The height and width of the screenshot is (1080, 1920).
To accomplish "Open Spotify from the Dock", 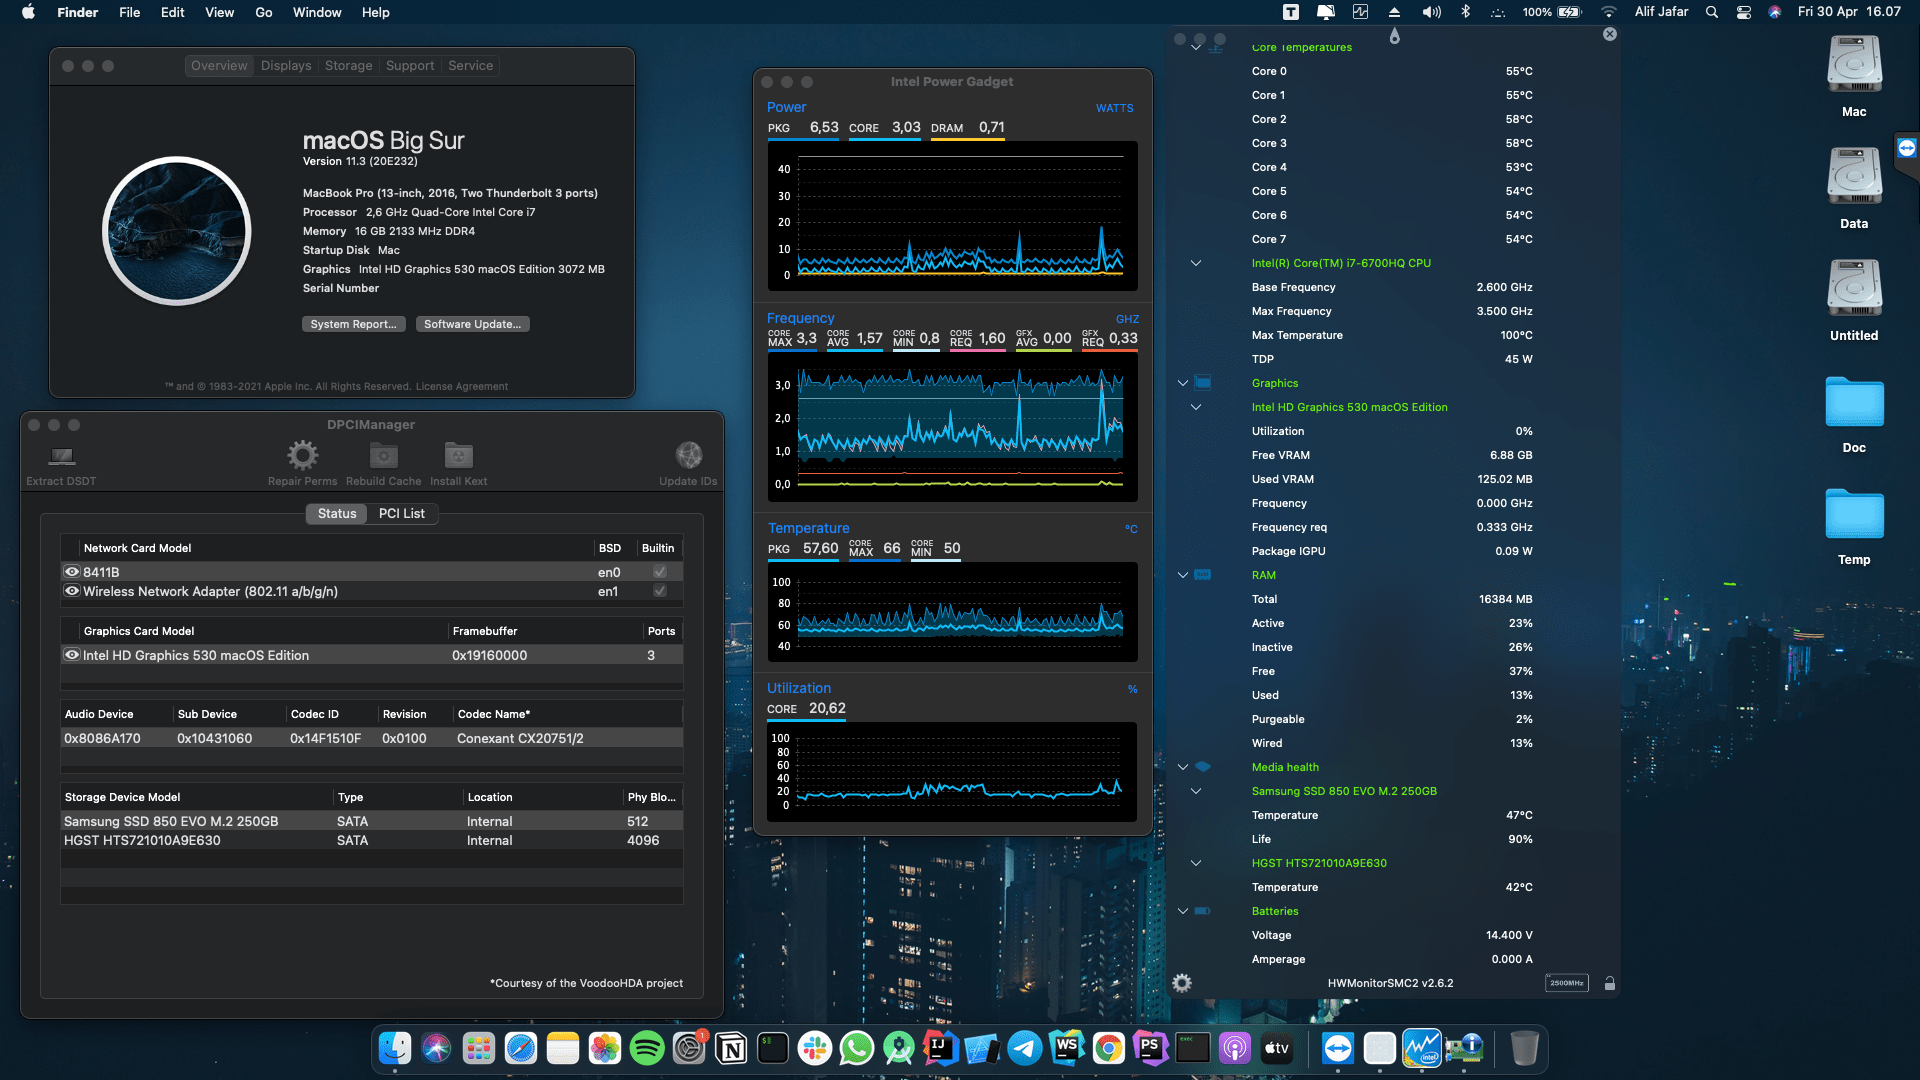I will 647,1048.
